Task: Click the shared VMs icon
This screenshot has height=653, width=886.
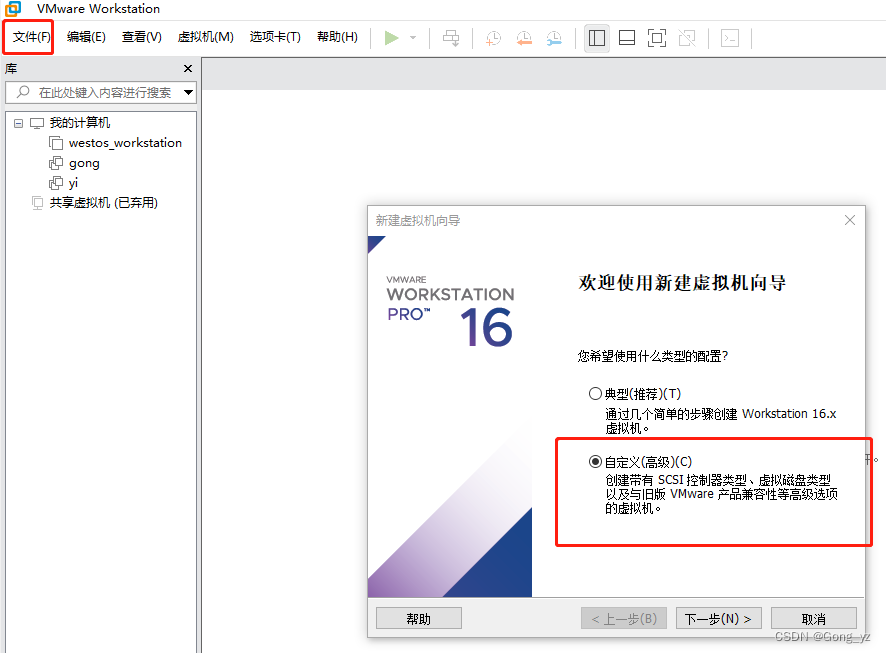Action: click(37, 203)
